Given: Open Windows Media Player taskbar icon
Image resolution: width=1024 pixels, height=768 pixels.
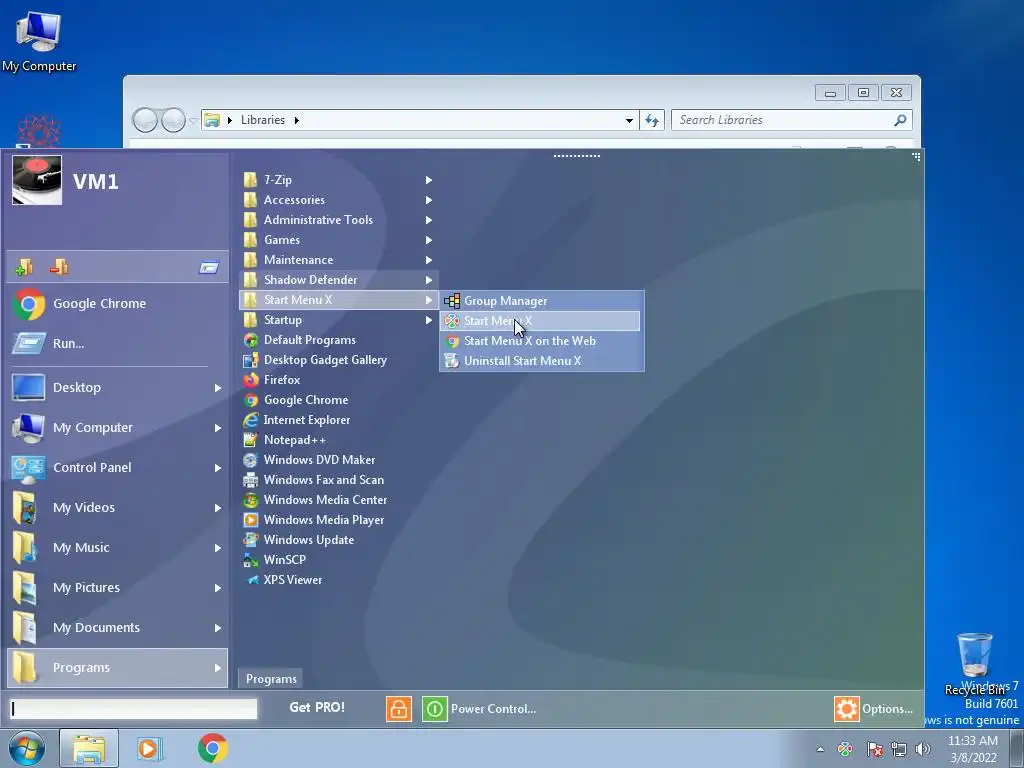Looking at the screenshot, I should [x=150, y=748].
